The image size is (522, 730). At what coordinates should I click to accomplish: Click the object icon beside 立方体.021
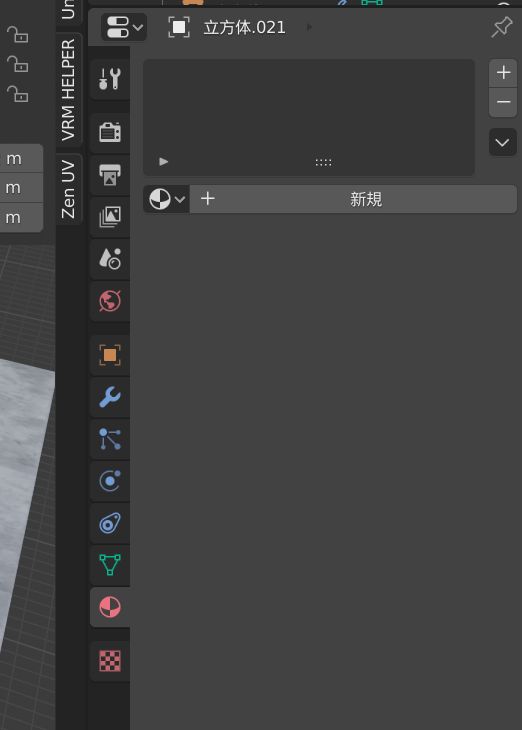(179, 27)
